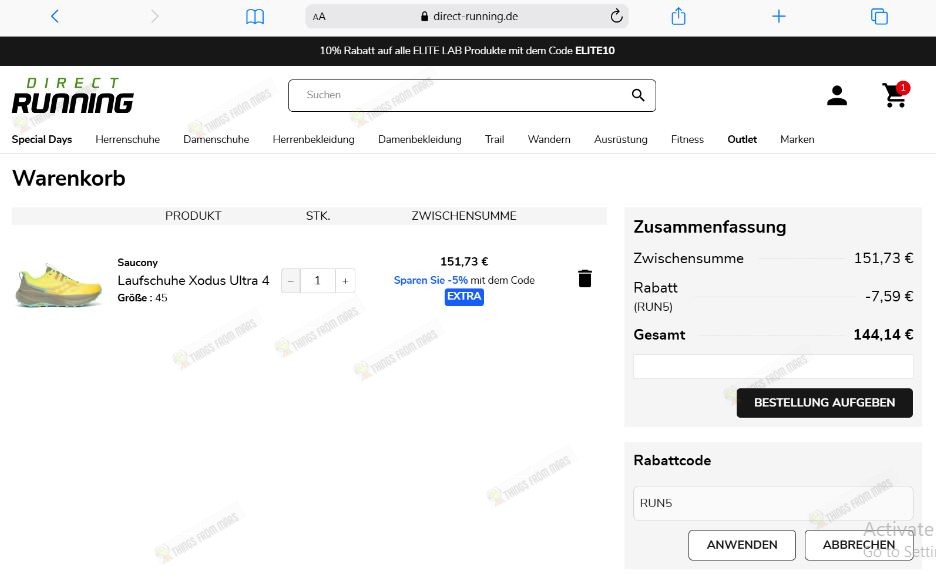Click the Rabatt amount -7,59 €
The image size is (936, 583).
coord(889,296)
